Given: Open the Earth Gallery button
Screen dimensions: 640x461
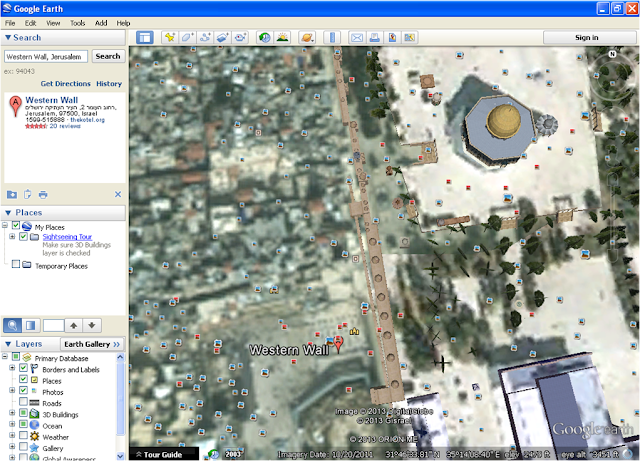Looking at the screenshot, I should [92, 344].
